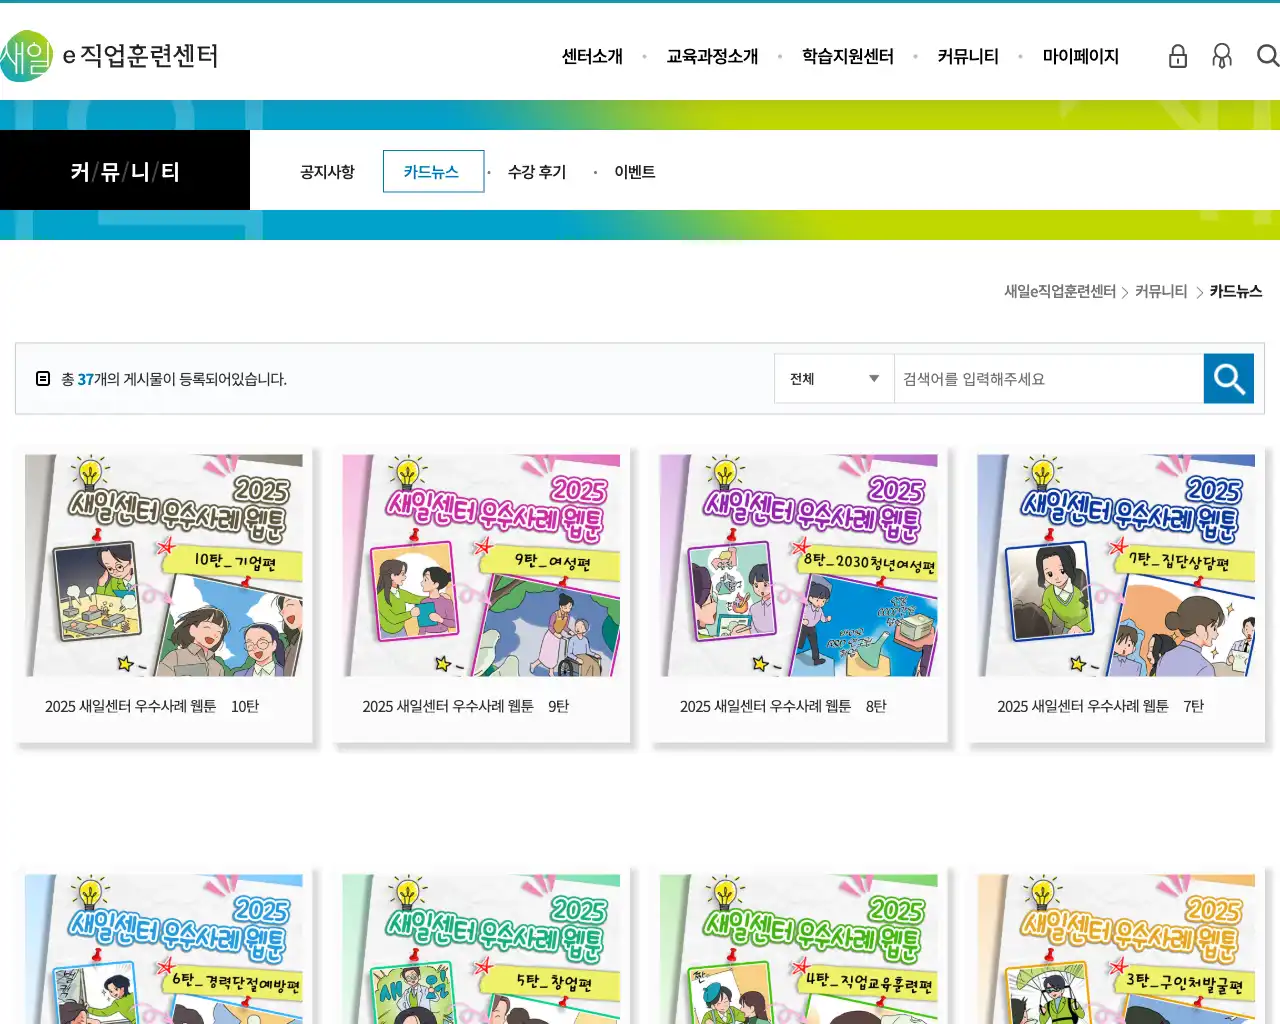This screenshot has height=1024, width=1280.
Task: Click the 새일 e직업훈련센터 logo
Action: tap(109, 56)
